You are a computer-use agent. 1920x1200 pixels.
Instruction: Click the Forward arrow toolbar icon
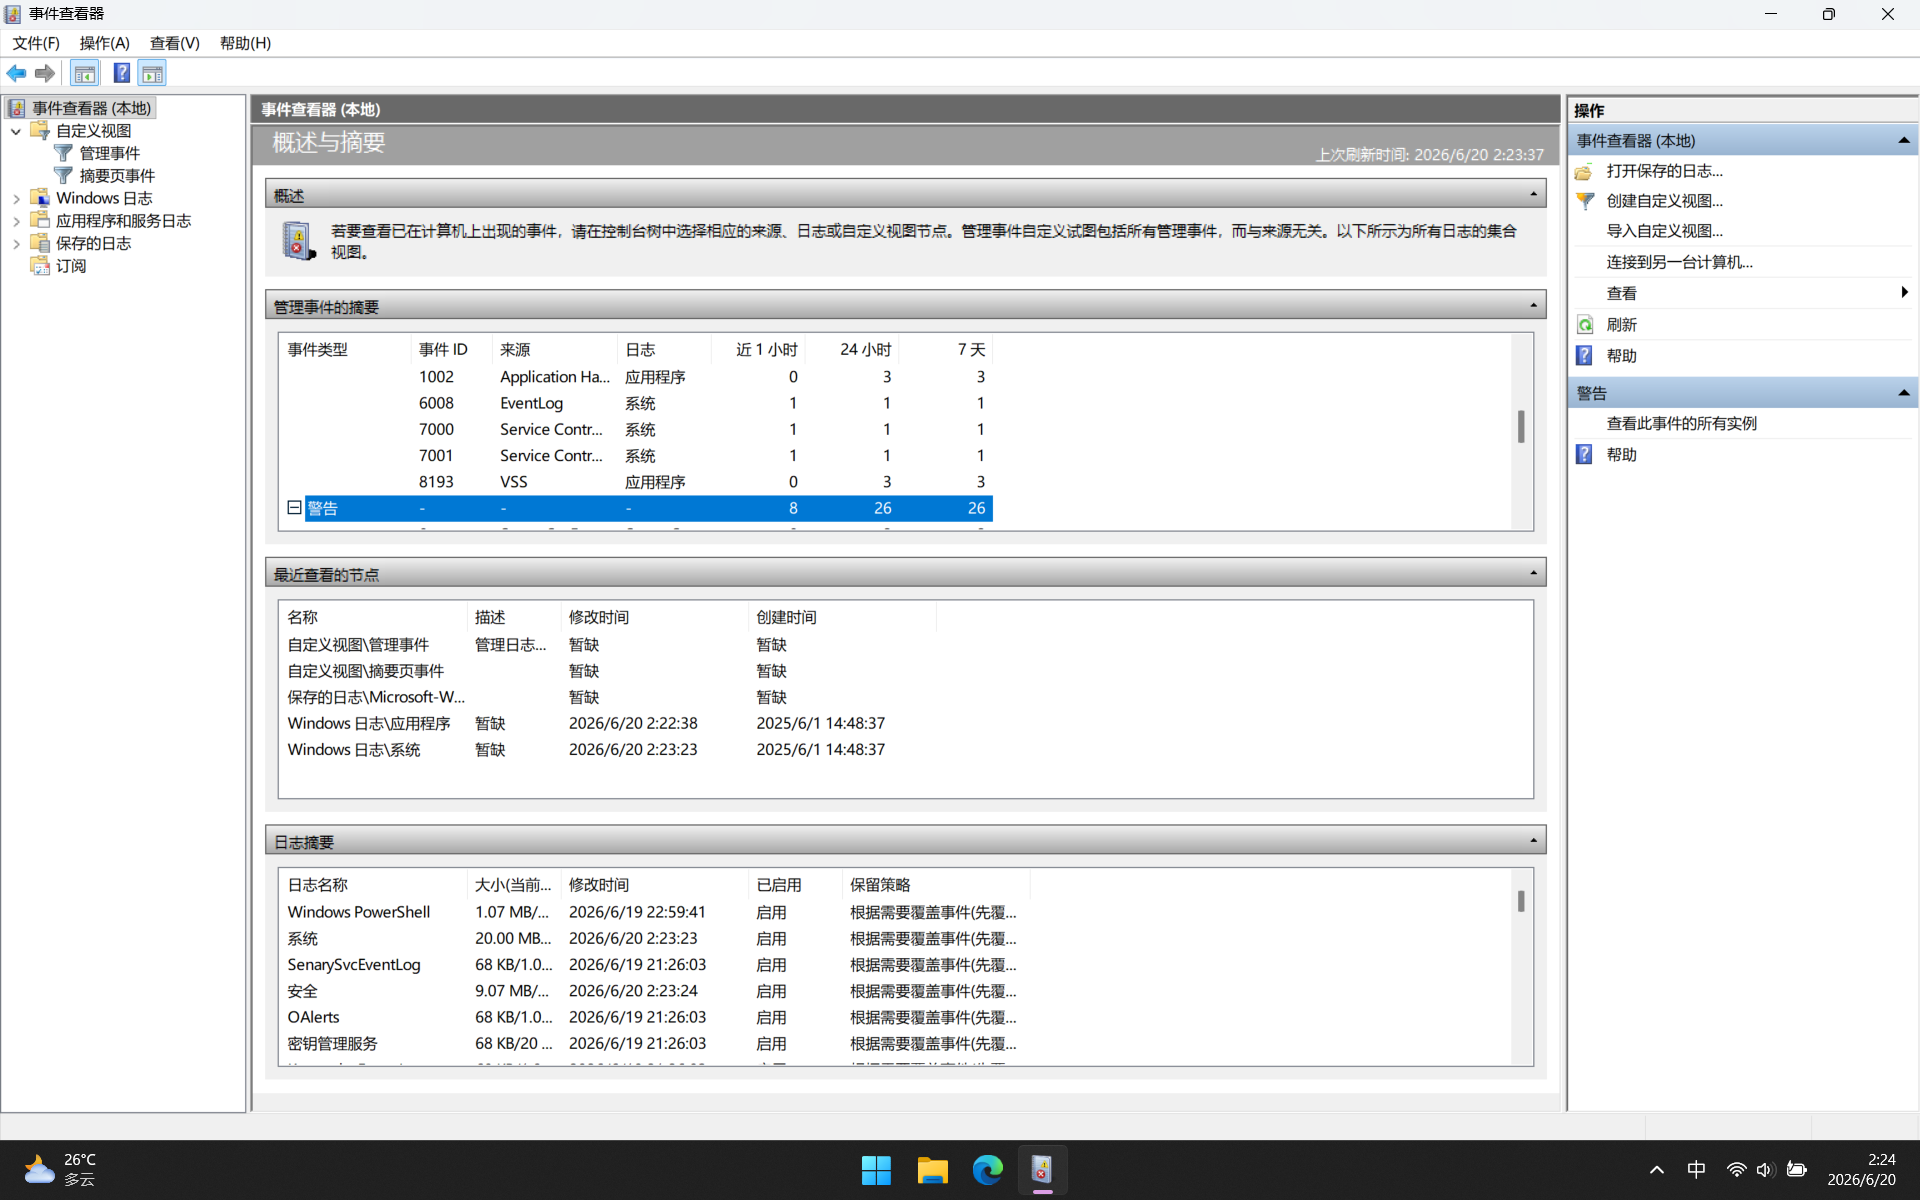45,73
